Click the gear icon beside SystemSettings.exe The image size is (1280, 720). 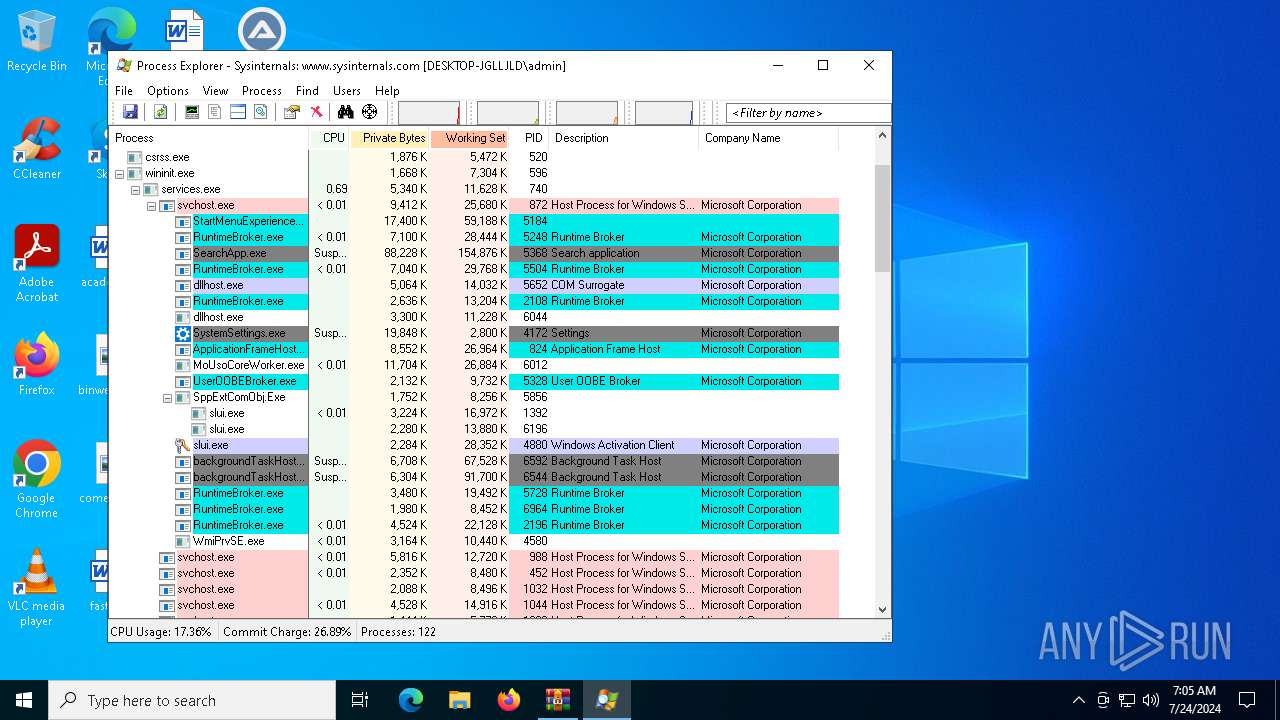click(x=182, y=333)
